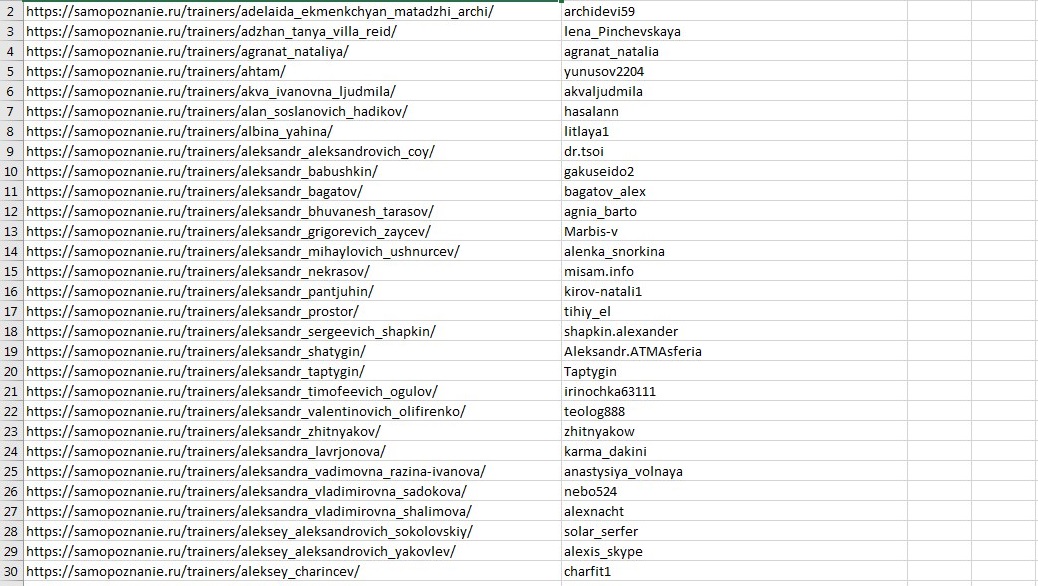Click the Marbis-v cell
The image size is (1038, 586).
coord(734,231)
